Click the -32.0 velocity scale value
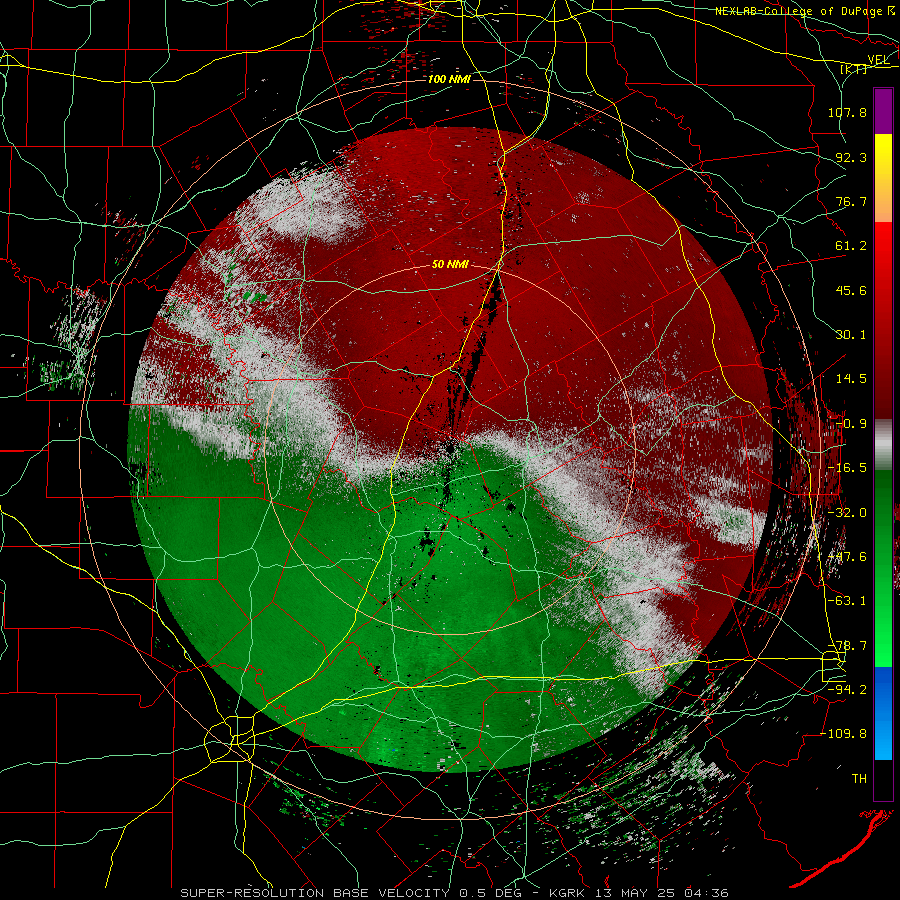This screenshot has width=900, height=900. (x=847, y=513)
